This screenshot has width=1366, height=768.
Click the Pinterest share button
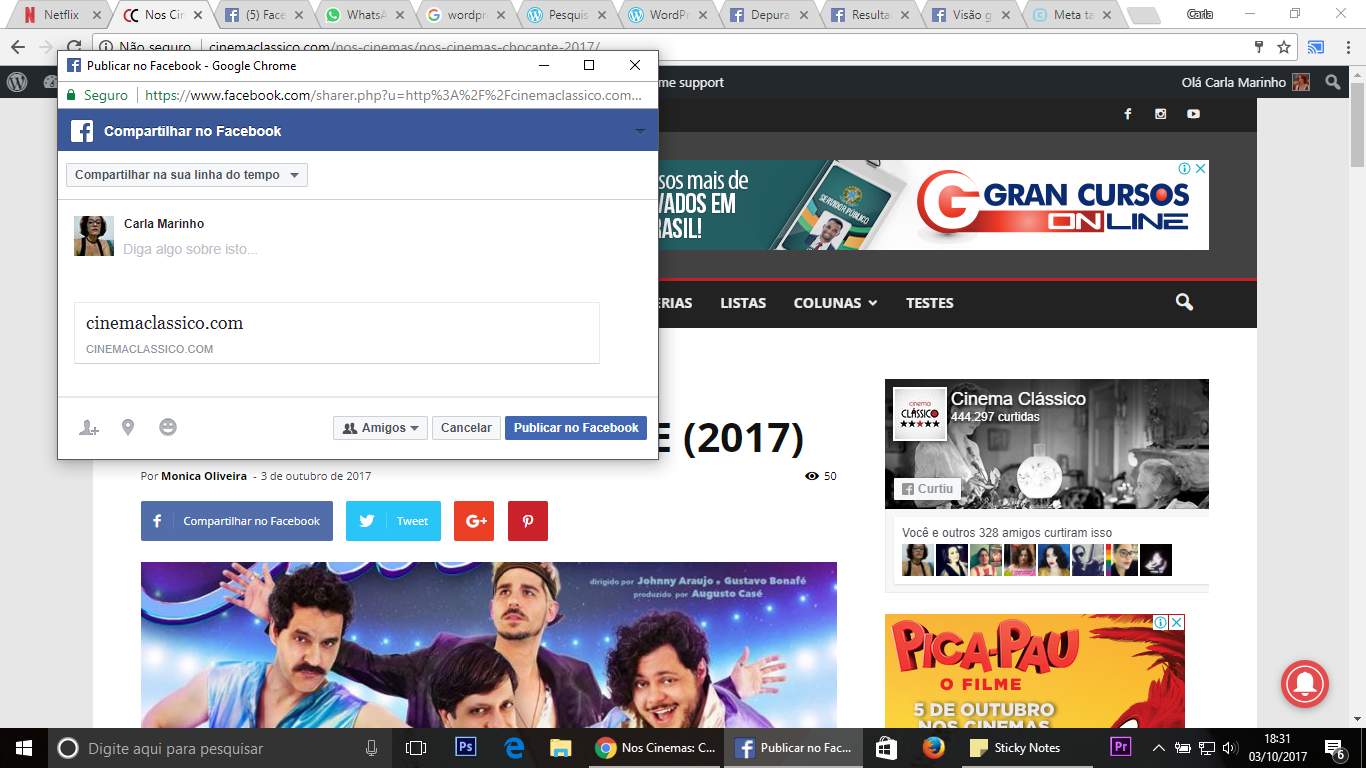point(528,521)
